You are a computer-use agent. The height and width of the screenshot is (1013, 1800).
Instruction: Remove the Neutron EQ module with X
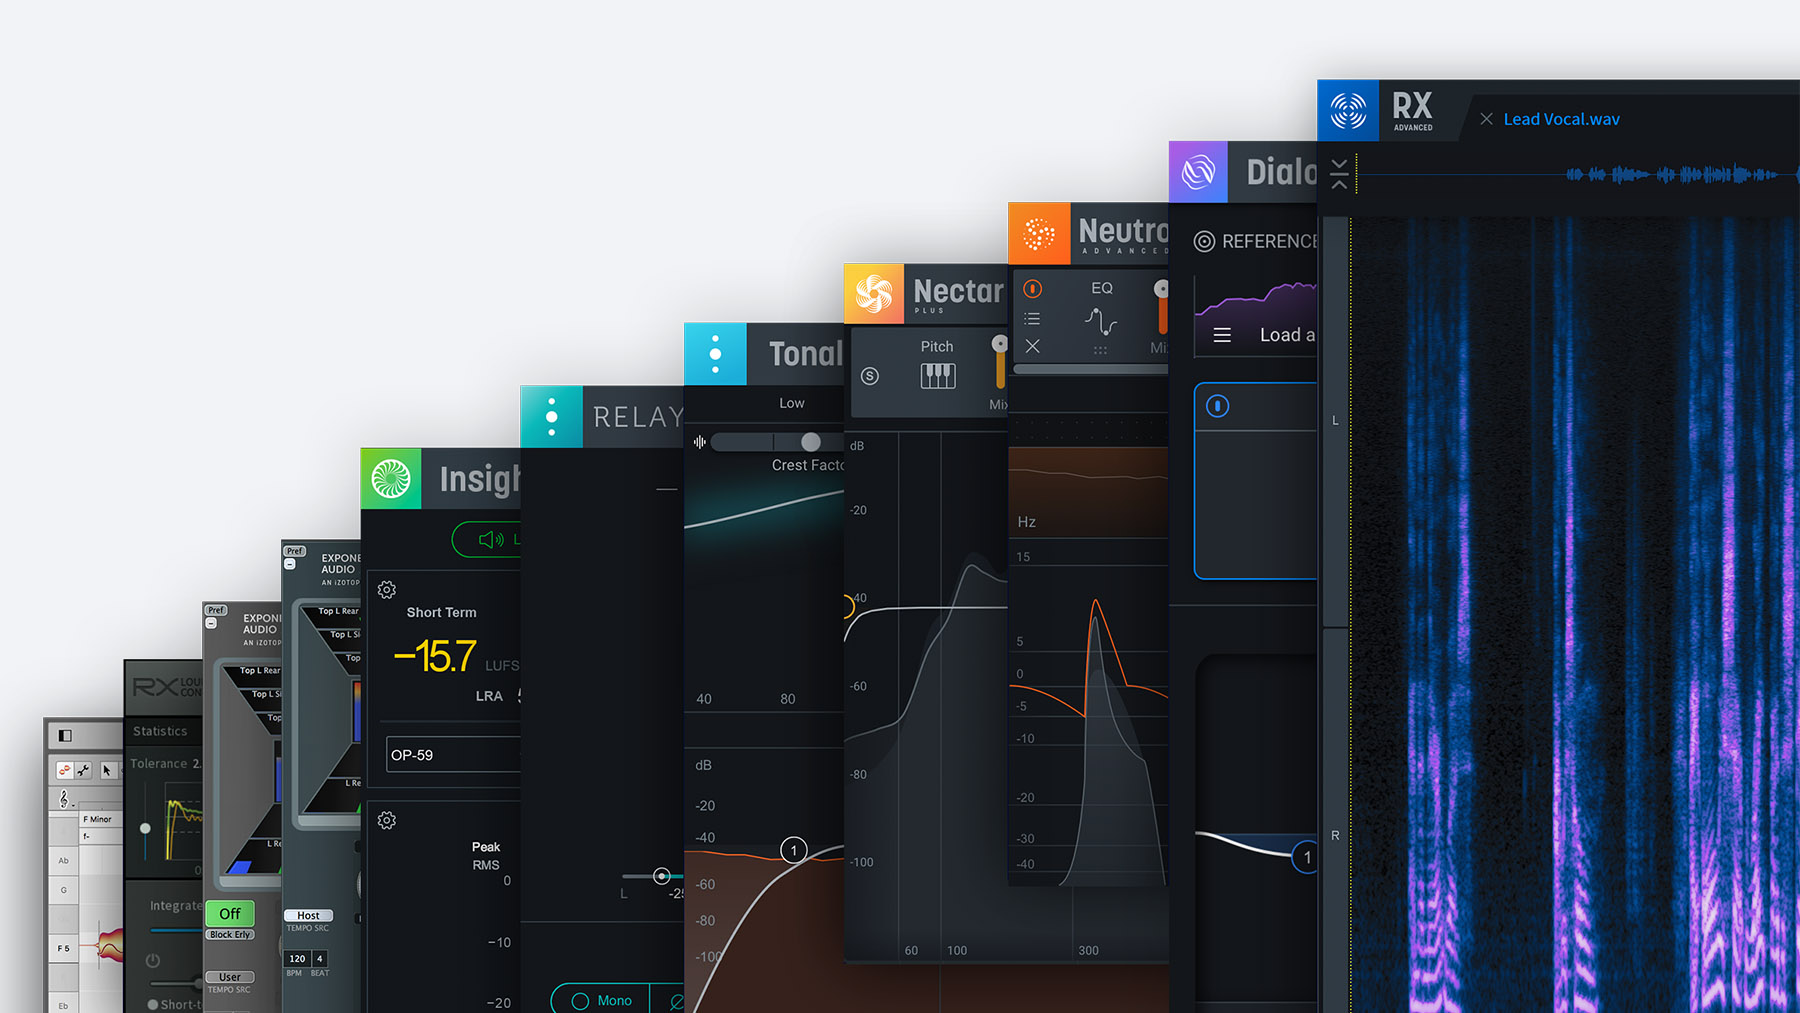[1033, 346]
